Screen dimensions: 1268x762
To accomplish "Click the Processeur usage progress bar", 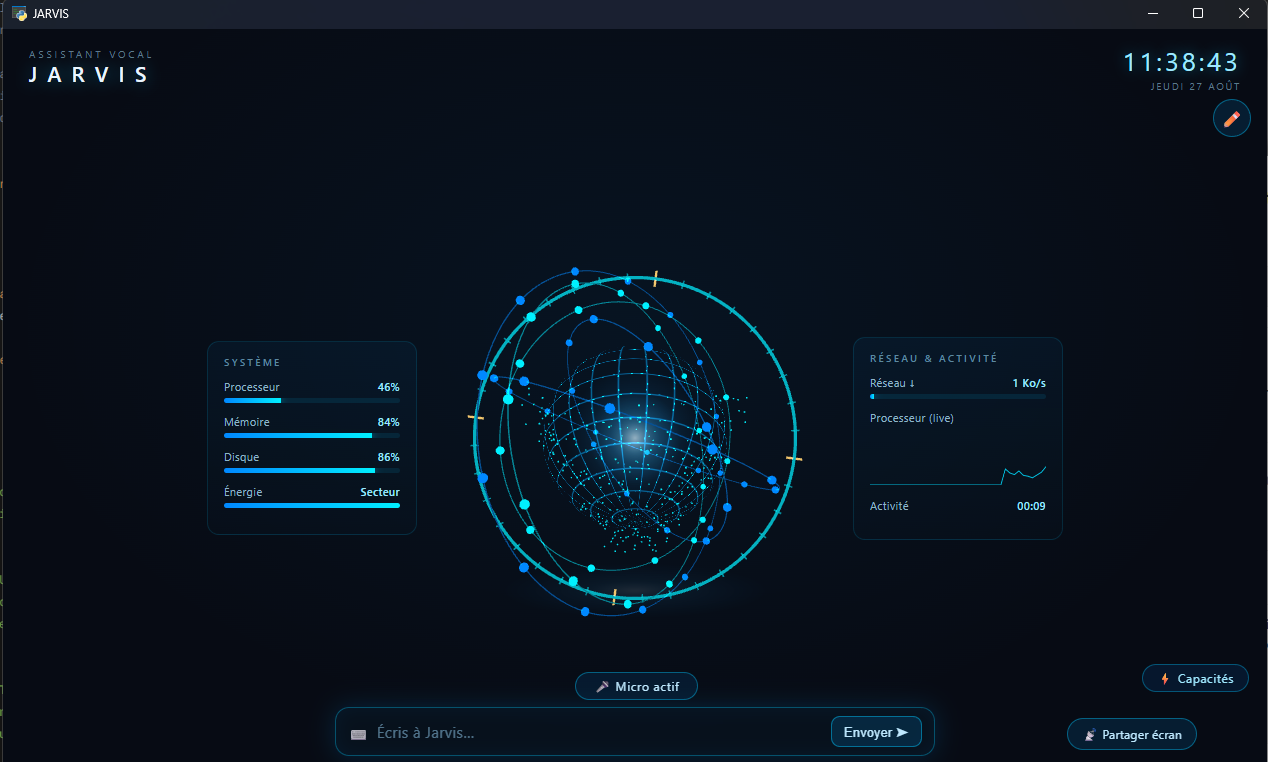I will 312,401.
